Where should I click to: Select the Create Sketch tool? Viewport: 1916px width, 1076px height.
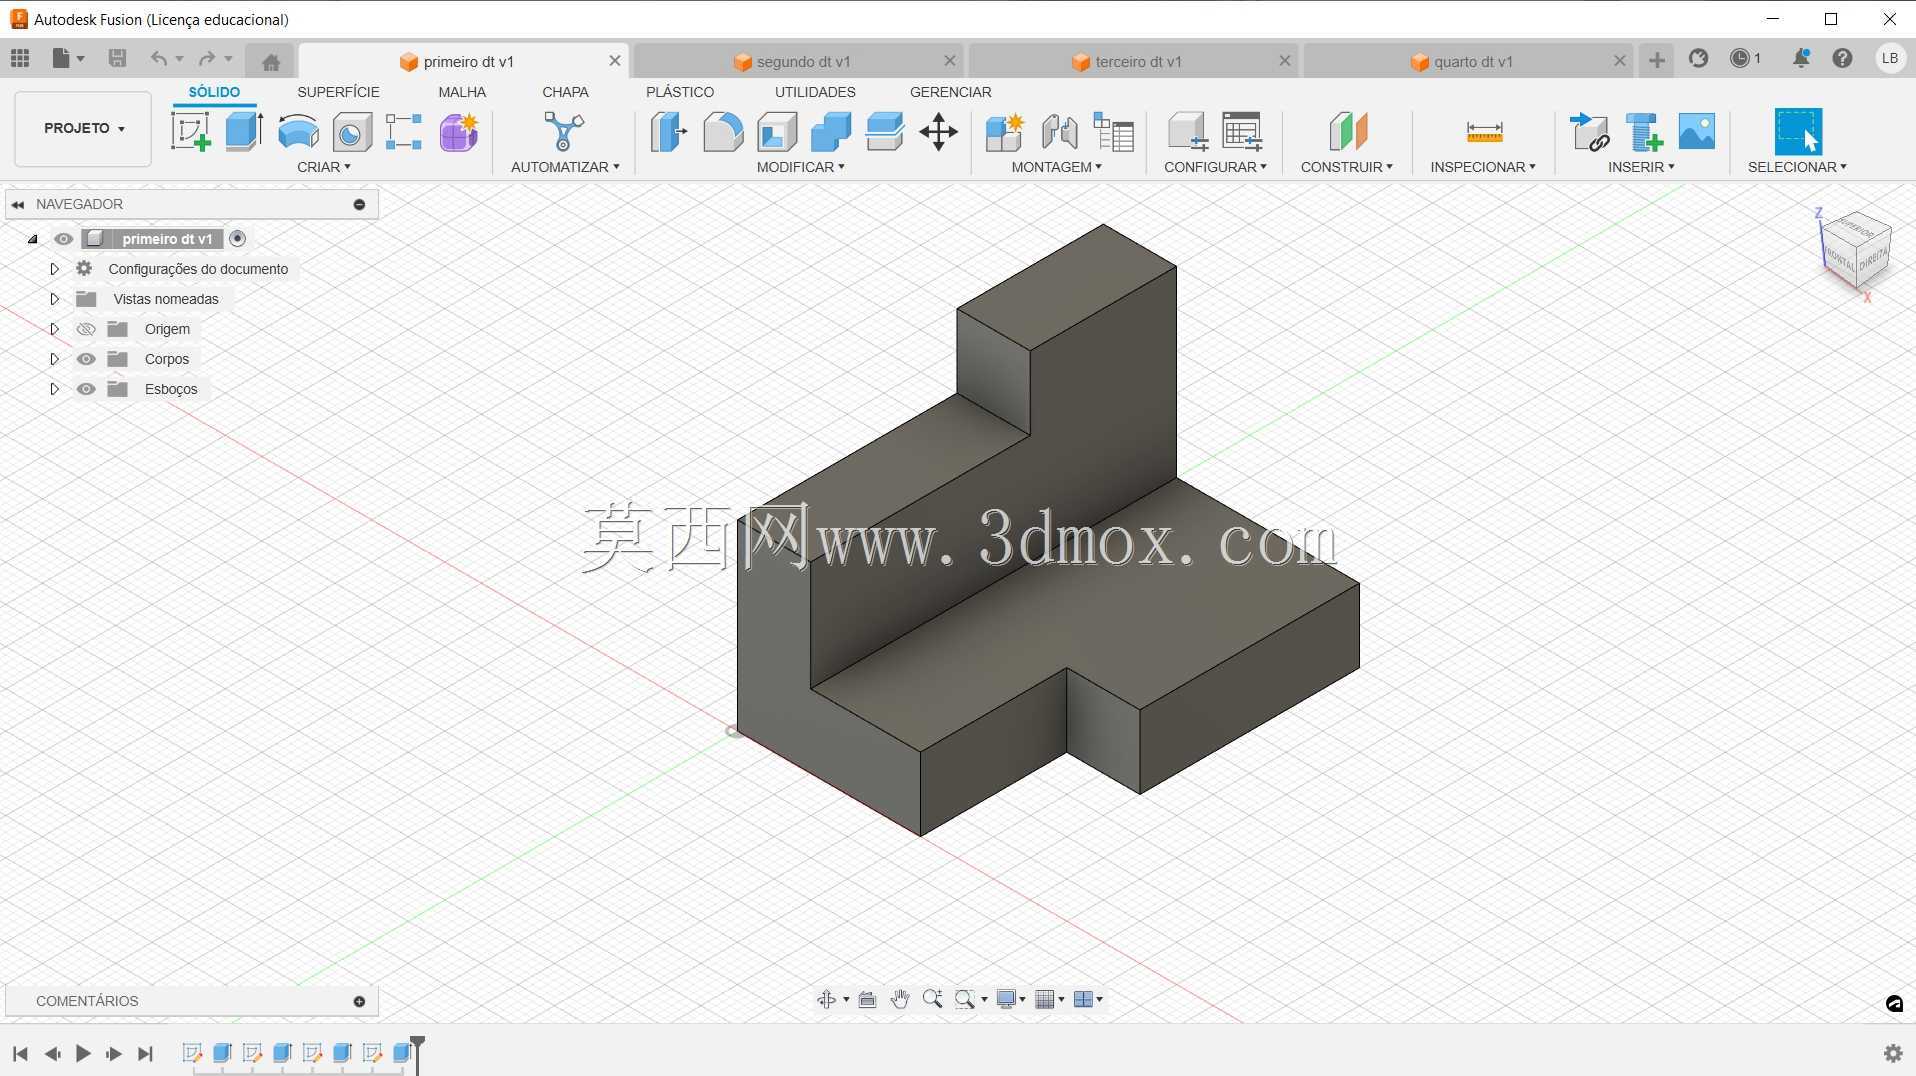point(190,132)
